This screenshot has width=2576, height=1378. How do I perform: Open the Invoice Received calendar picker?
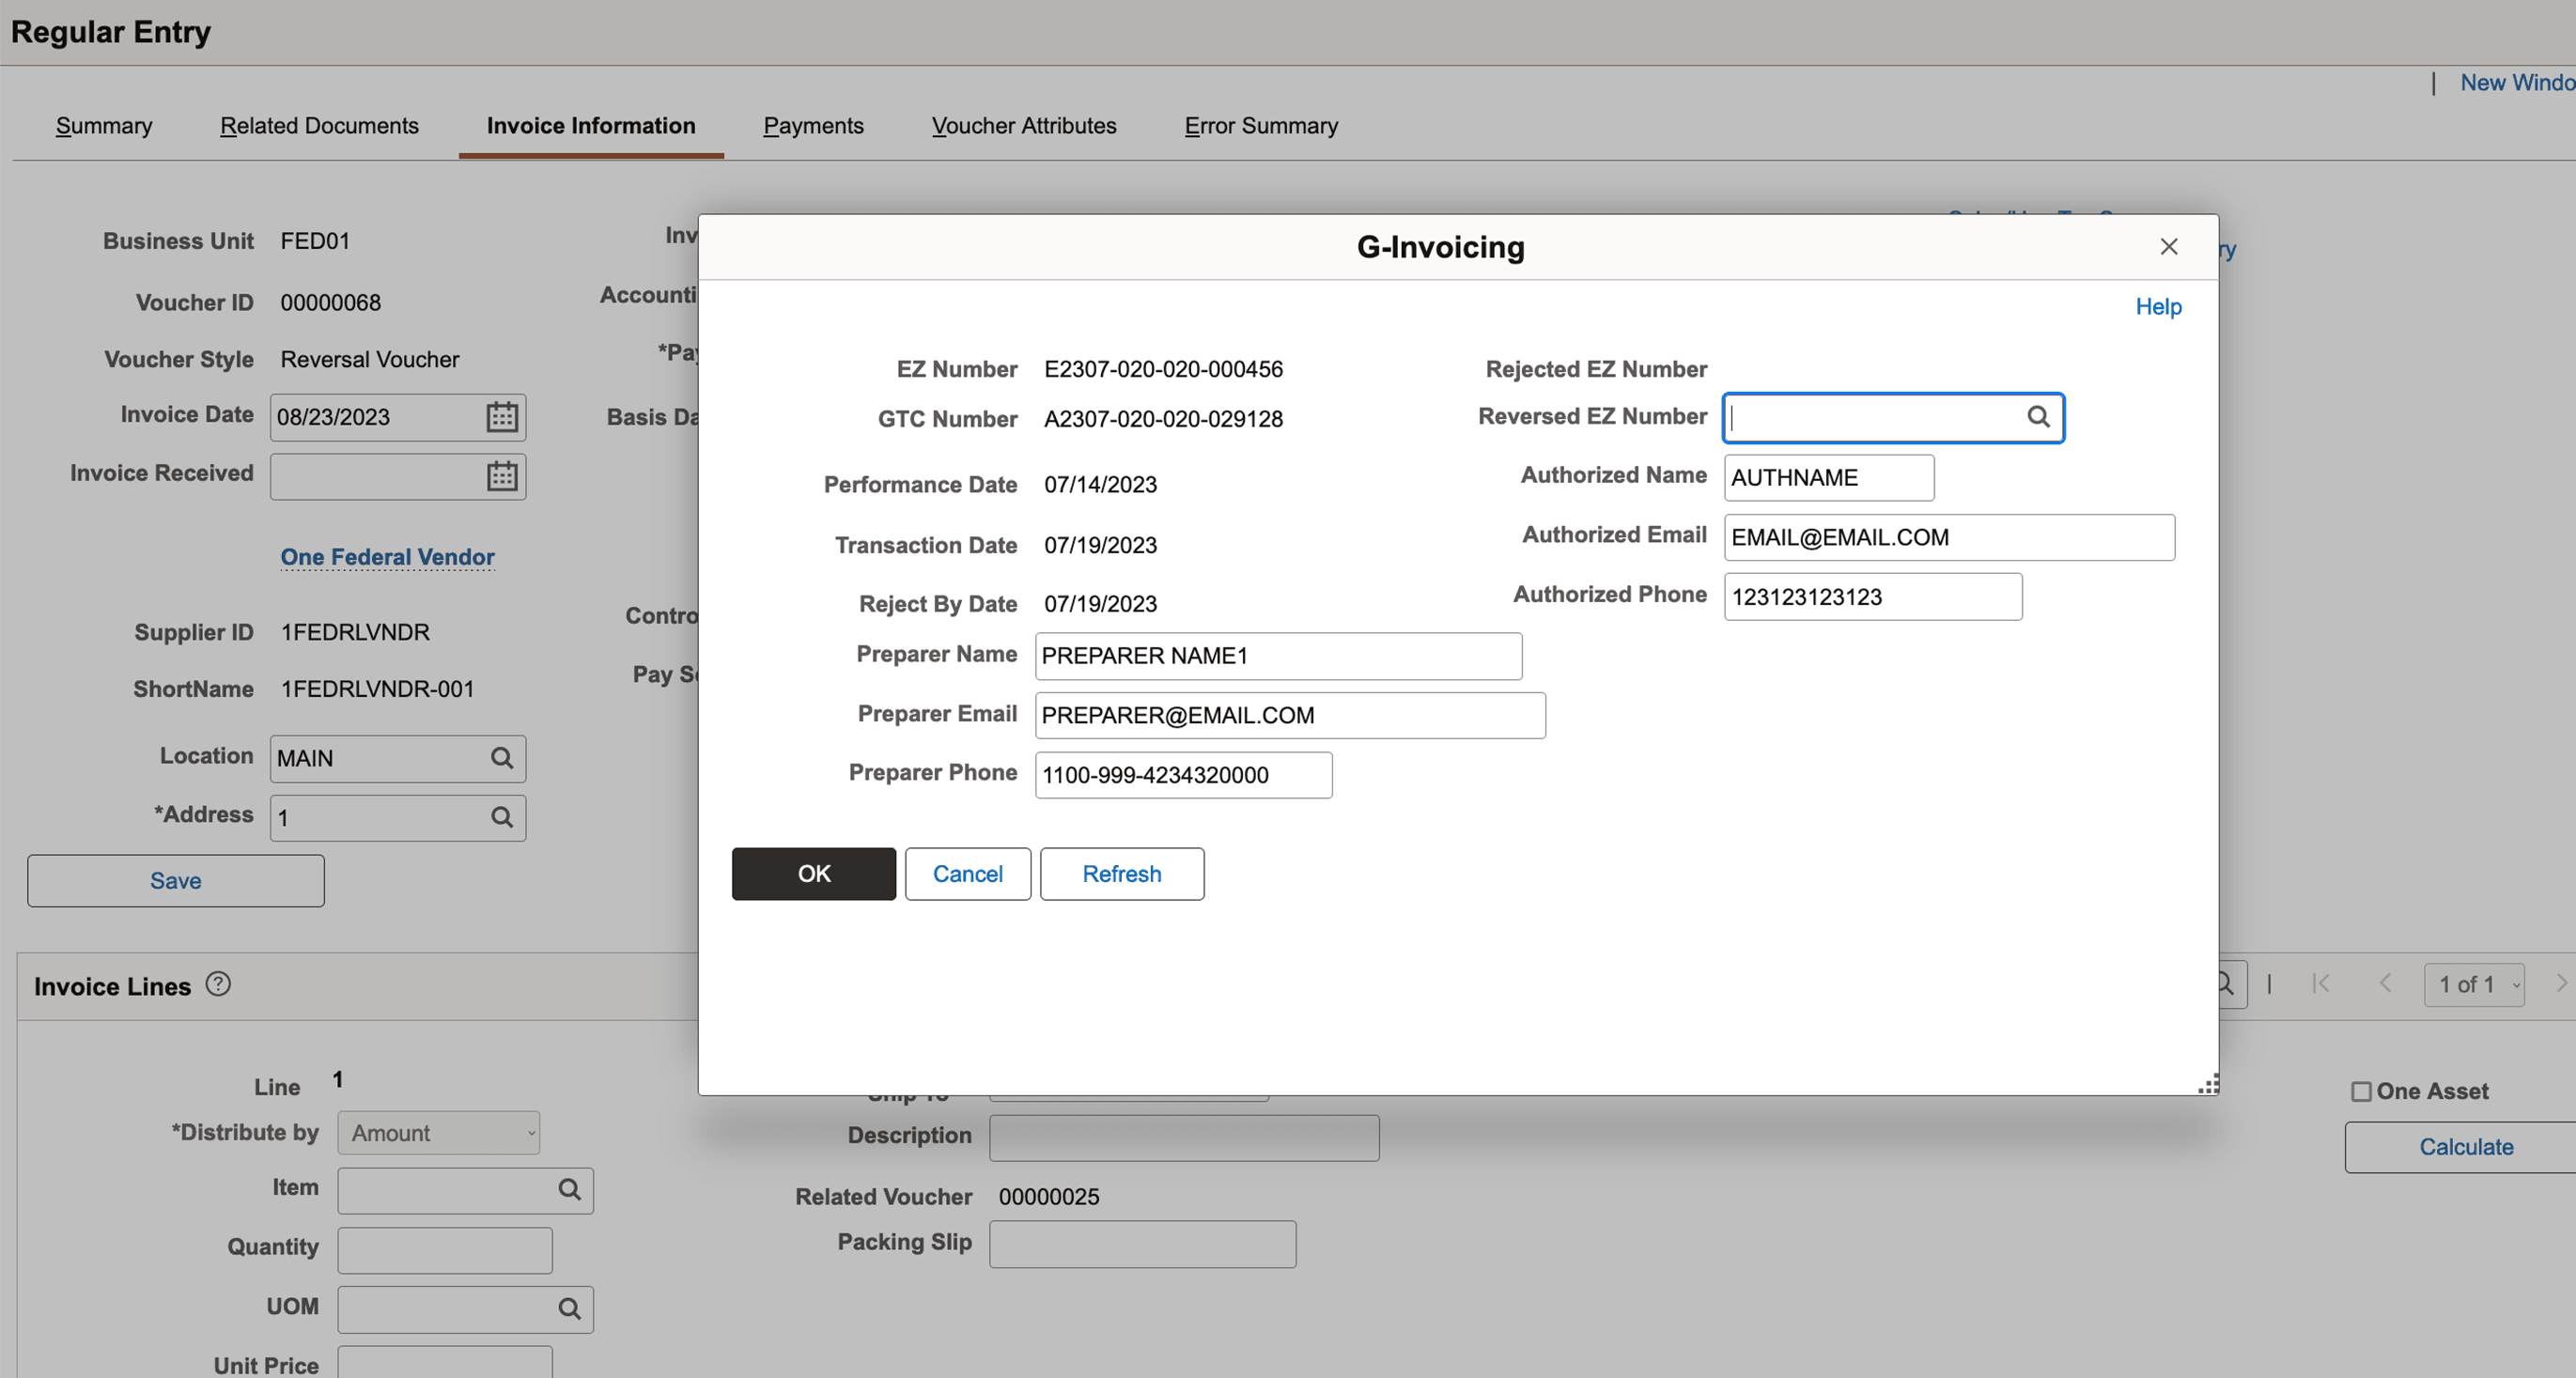pyautogui.click(x=501, y=476)
